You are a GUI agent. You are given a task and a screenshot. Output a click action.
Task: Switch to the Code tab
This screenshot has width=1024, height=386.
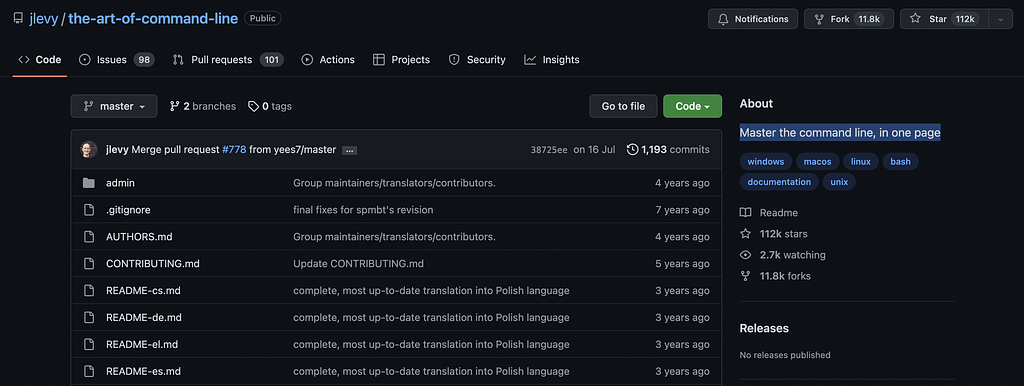click(40, 59)
